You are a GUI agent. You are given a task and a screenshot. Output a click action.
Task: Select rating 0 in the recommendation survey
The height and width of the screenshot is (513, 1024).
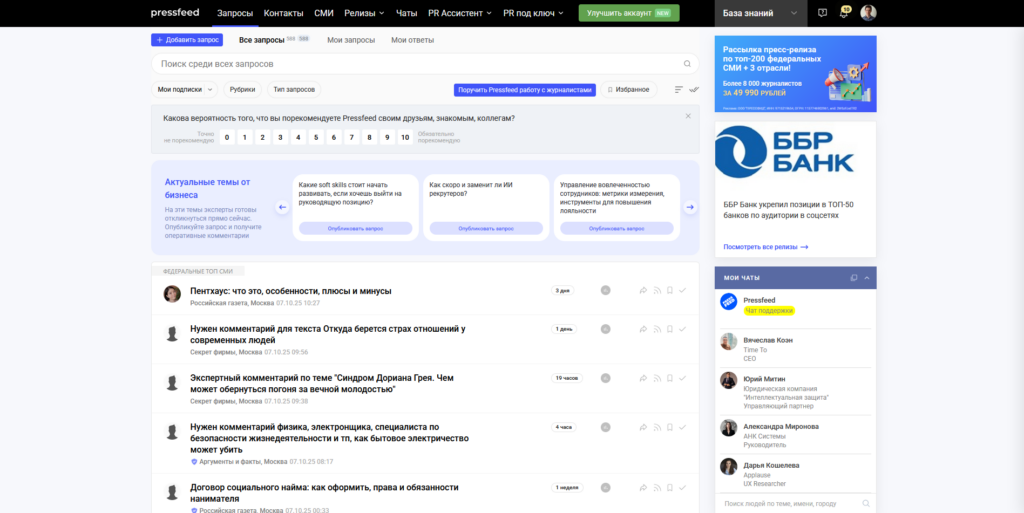tap(227, 137)
